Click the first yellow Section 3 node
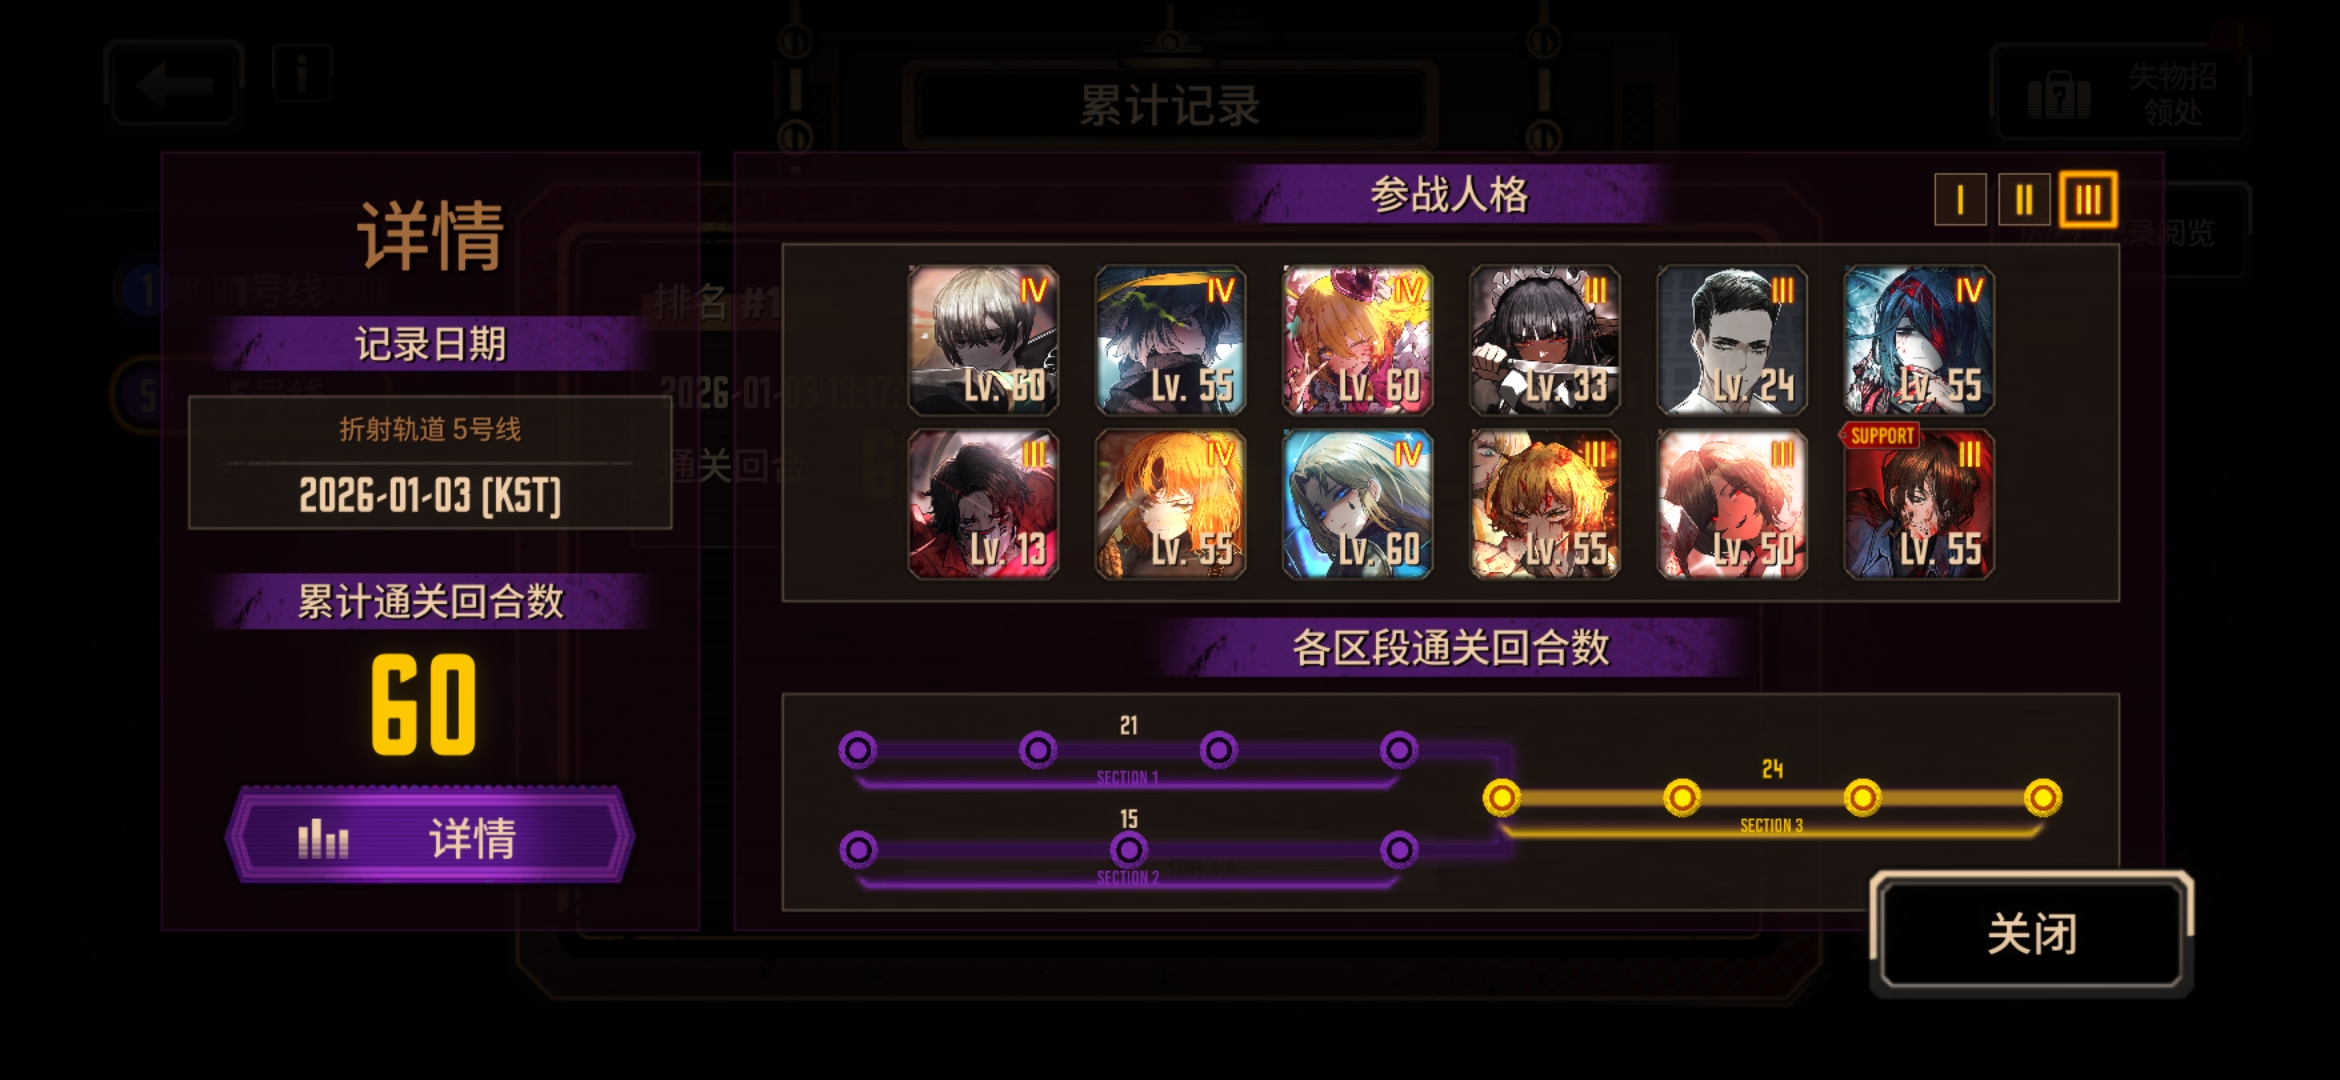Screen dimensions: 2340x1080 (x=1501, y=798)
